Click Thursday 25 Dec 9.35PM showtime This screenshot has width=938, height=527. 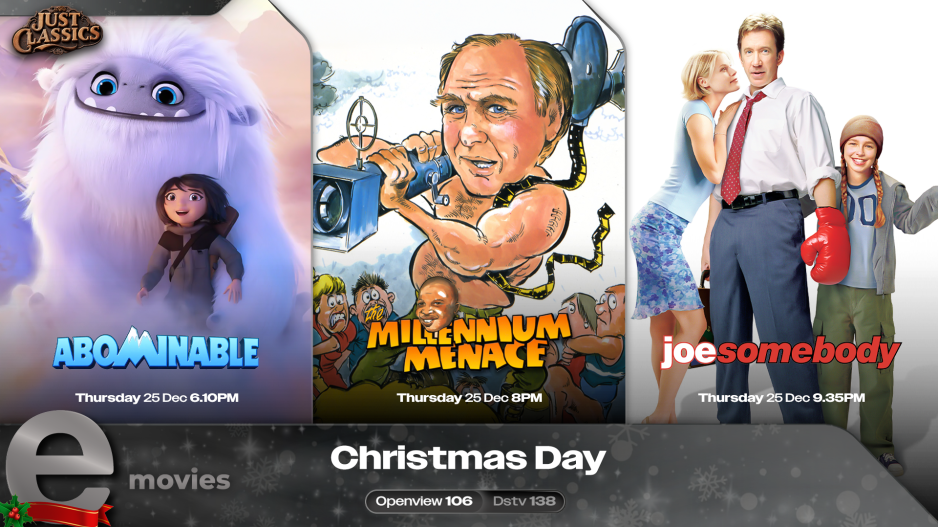pyautogui.click(x=781, y=398)
